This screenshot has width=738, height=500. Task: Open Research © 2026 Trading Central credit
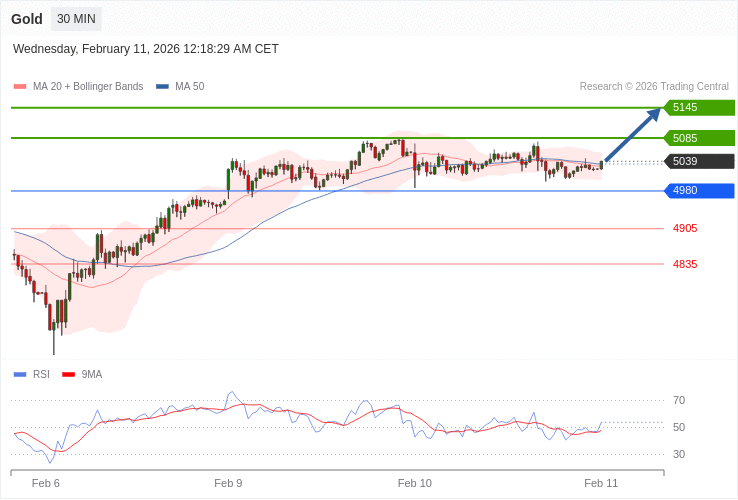click(654, 87)
